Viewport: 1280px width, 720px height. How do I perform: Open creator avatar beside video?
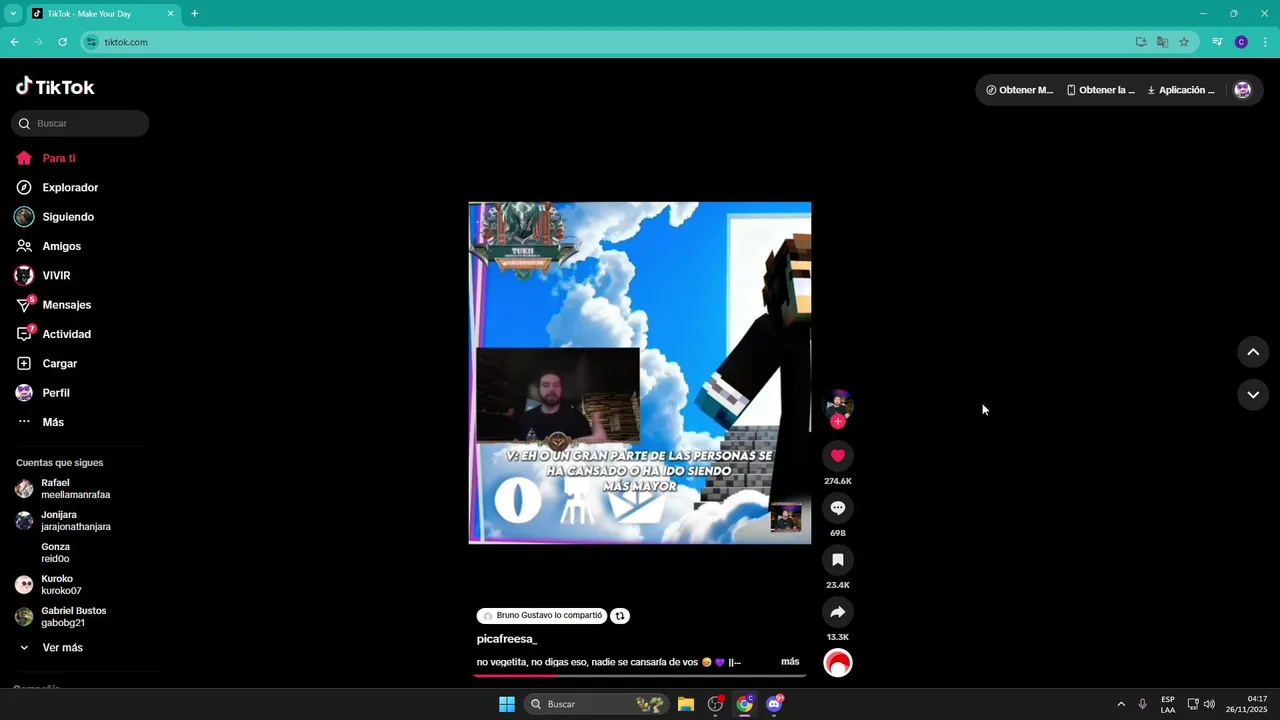pyautogui.click(x=838, y=404)
